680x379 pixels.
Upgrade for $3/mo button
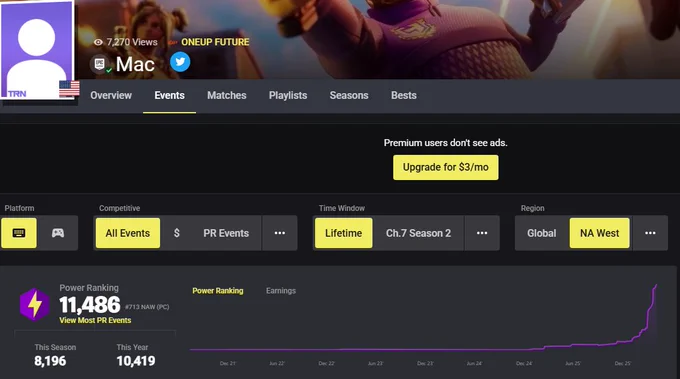click(446, 167)
